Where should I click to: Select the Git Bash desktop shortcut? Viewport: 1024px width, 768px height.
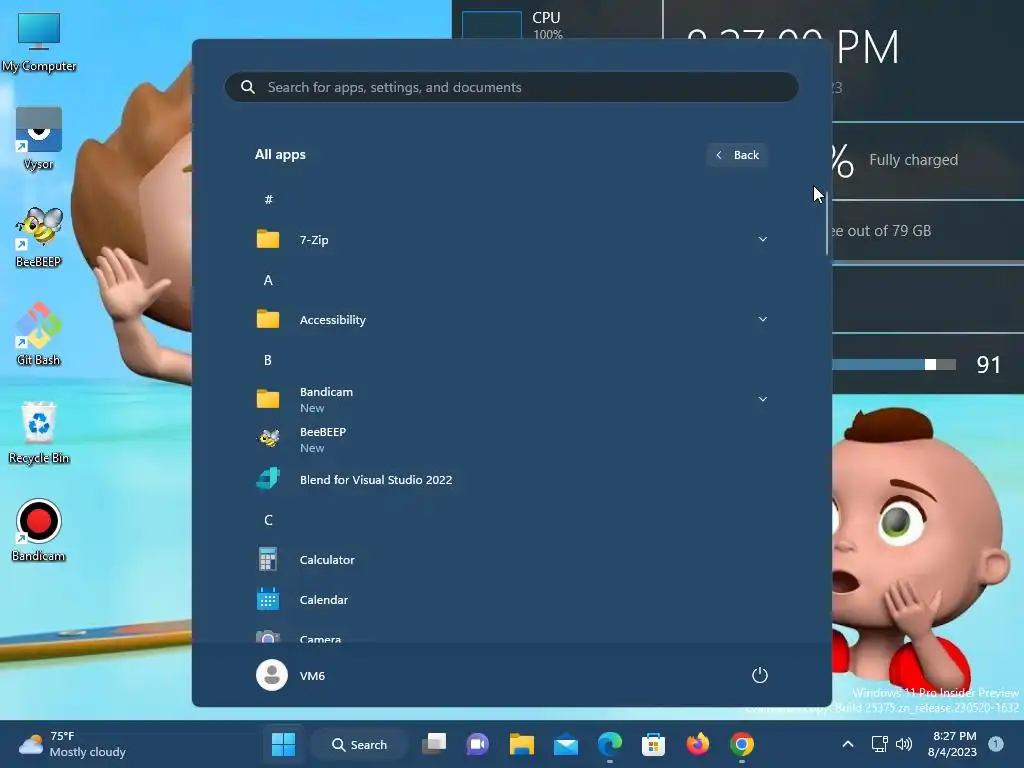pyautogui.click(x=39, y=334)
